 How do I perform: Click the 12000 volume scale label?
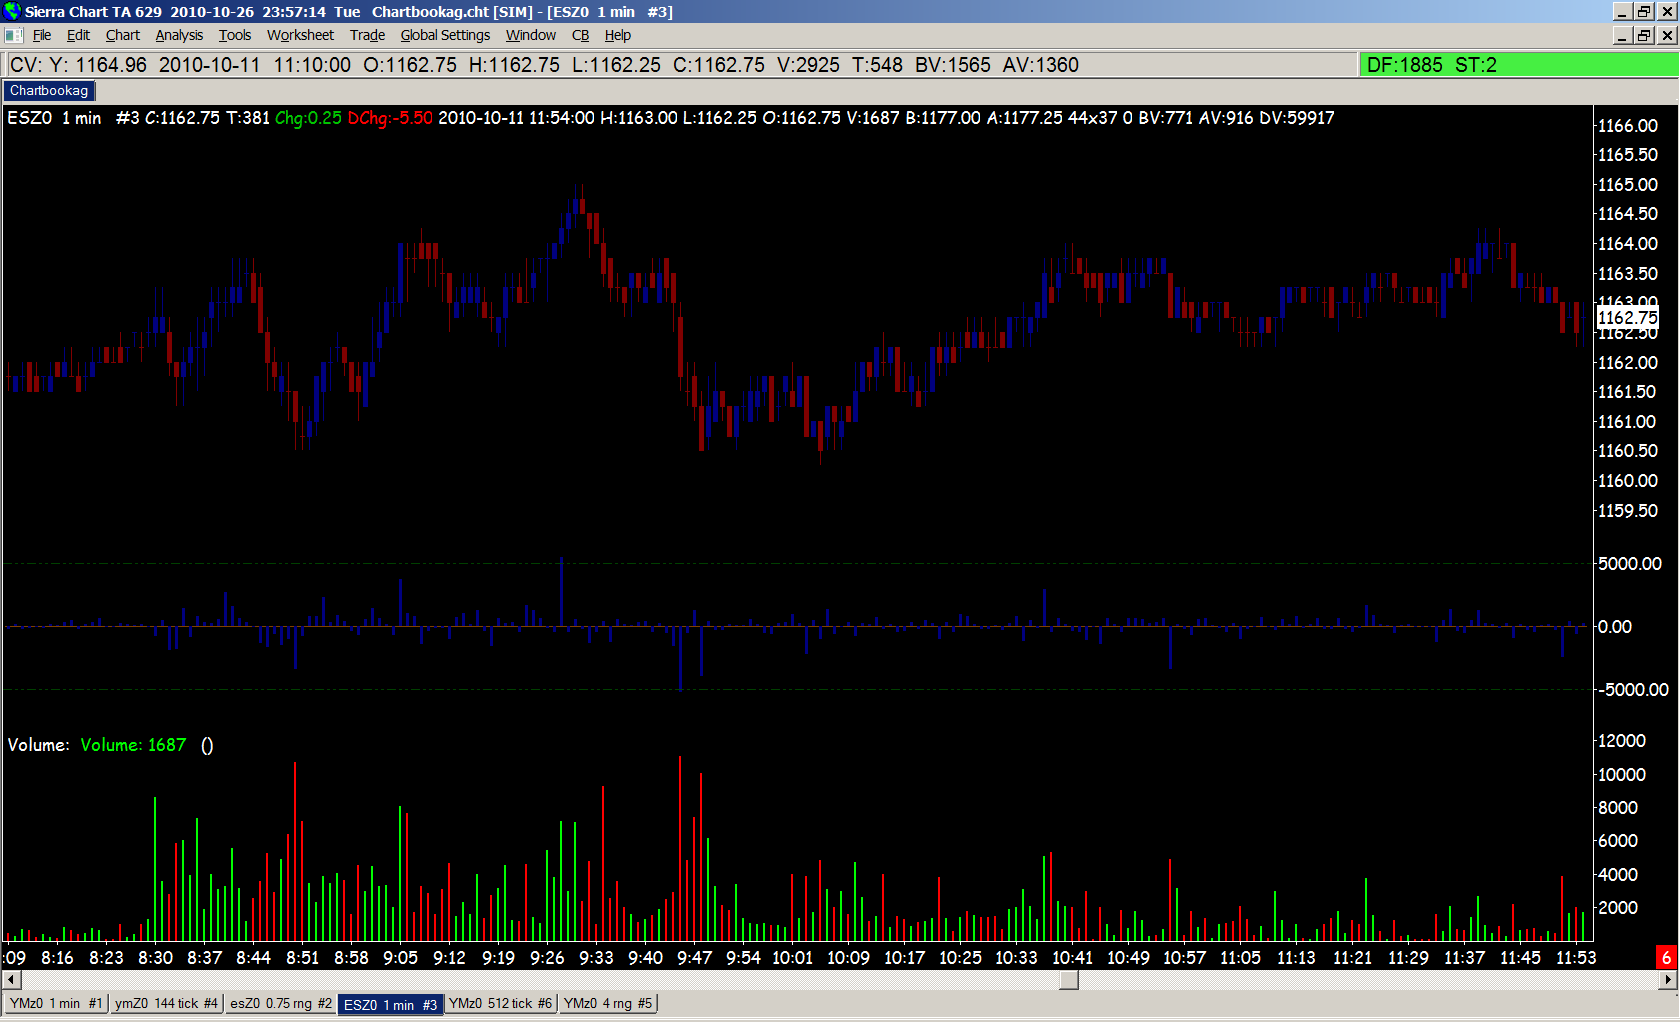[x=1622, y=741]
